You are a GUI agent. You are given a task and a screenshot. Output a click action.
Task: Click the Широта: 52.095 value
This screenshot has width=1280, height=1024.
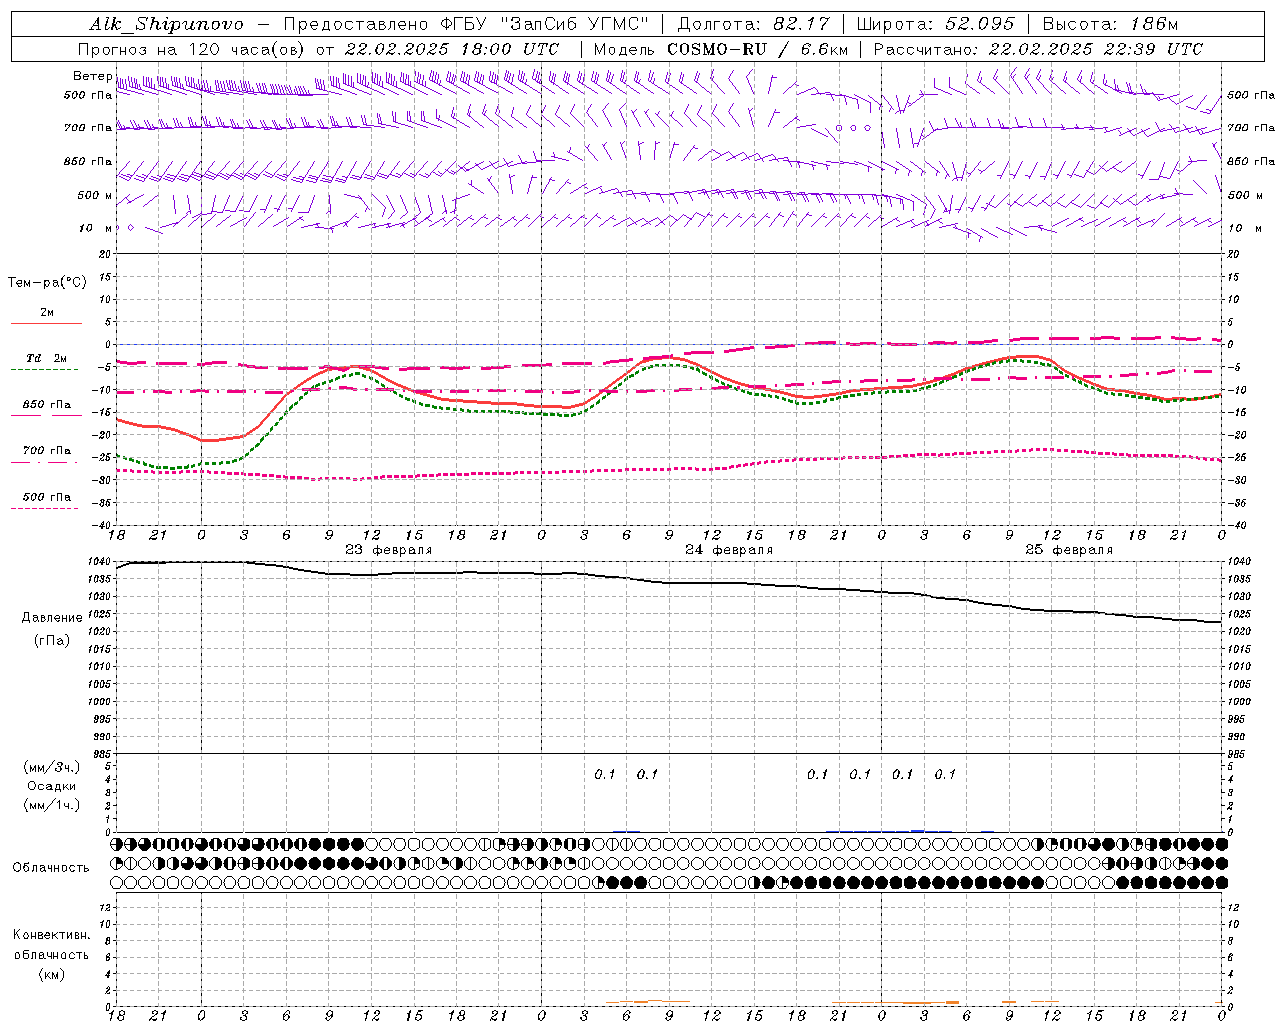(936, 24)
